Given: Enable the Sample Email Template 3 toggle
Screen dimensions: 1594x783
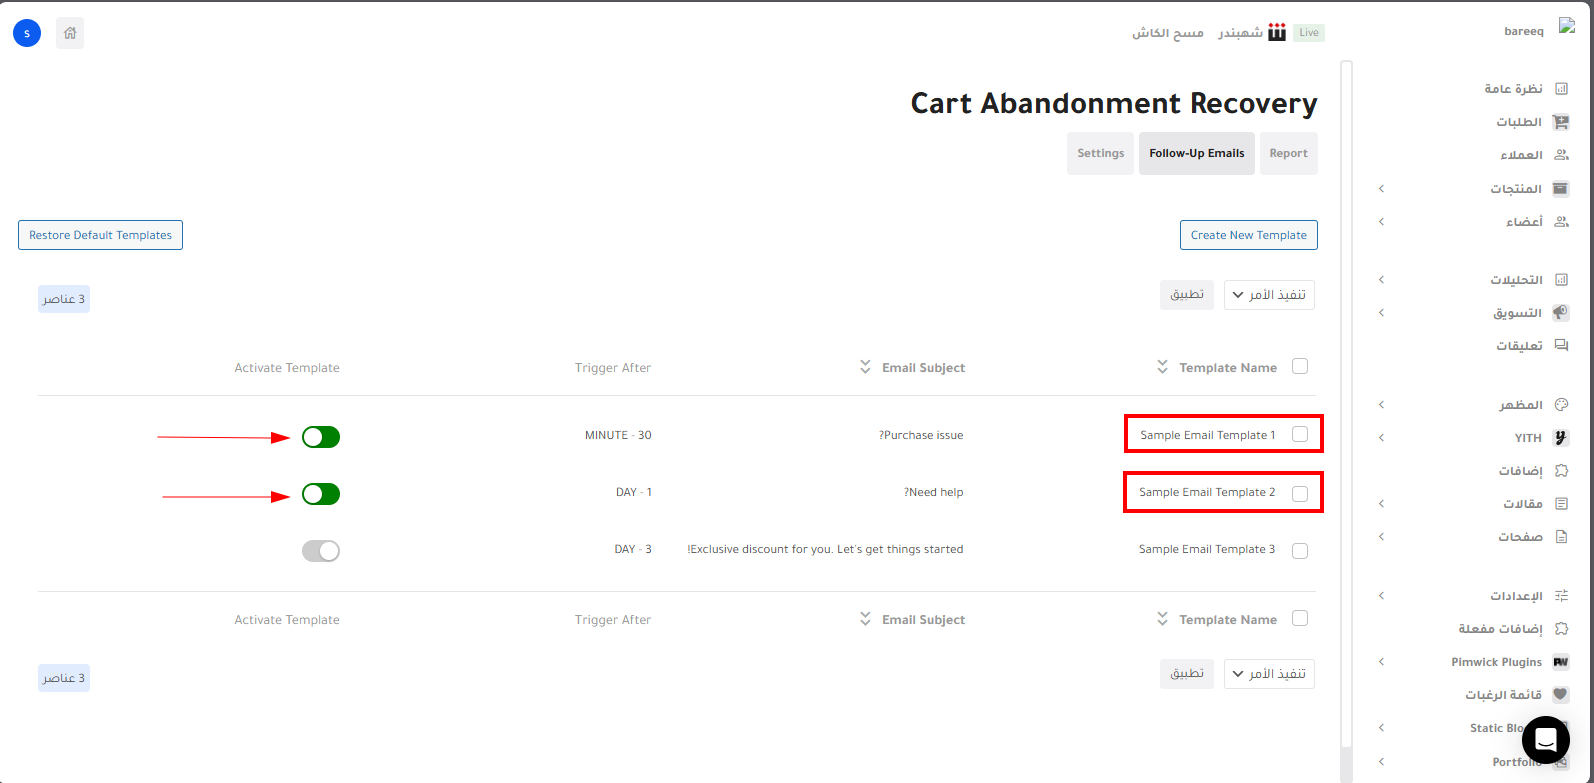Looking at the screenshot, I should [x=321, y=551].
